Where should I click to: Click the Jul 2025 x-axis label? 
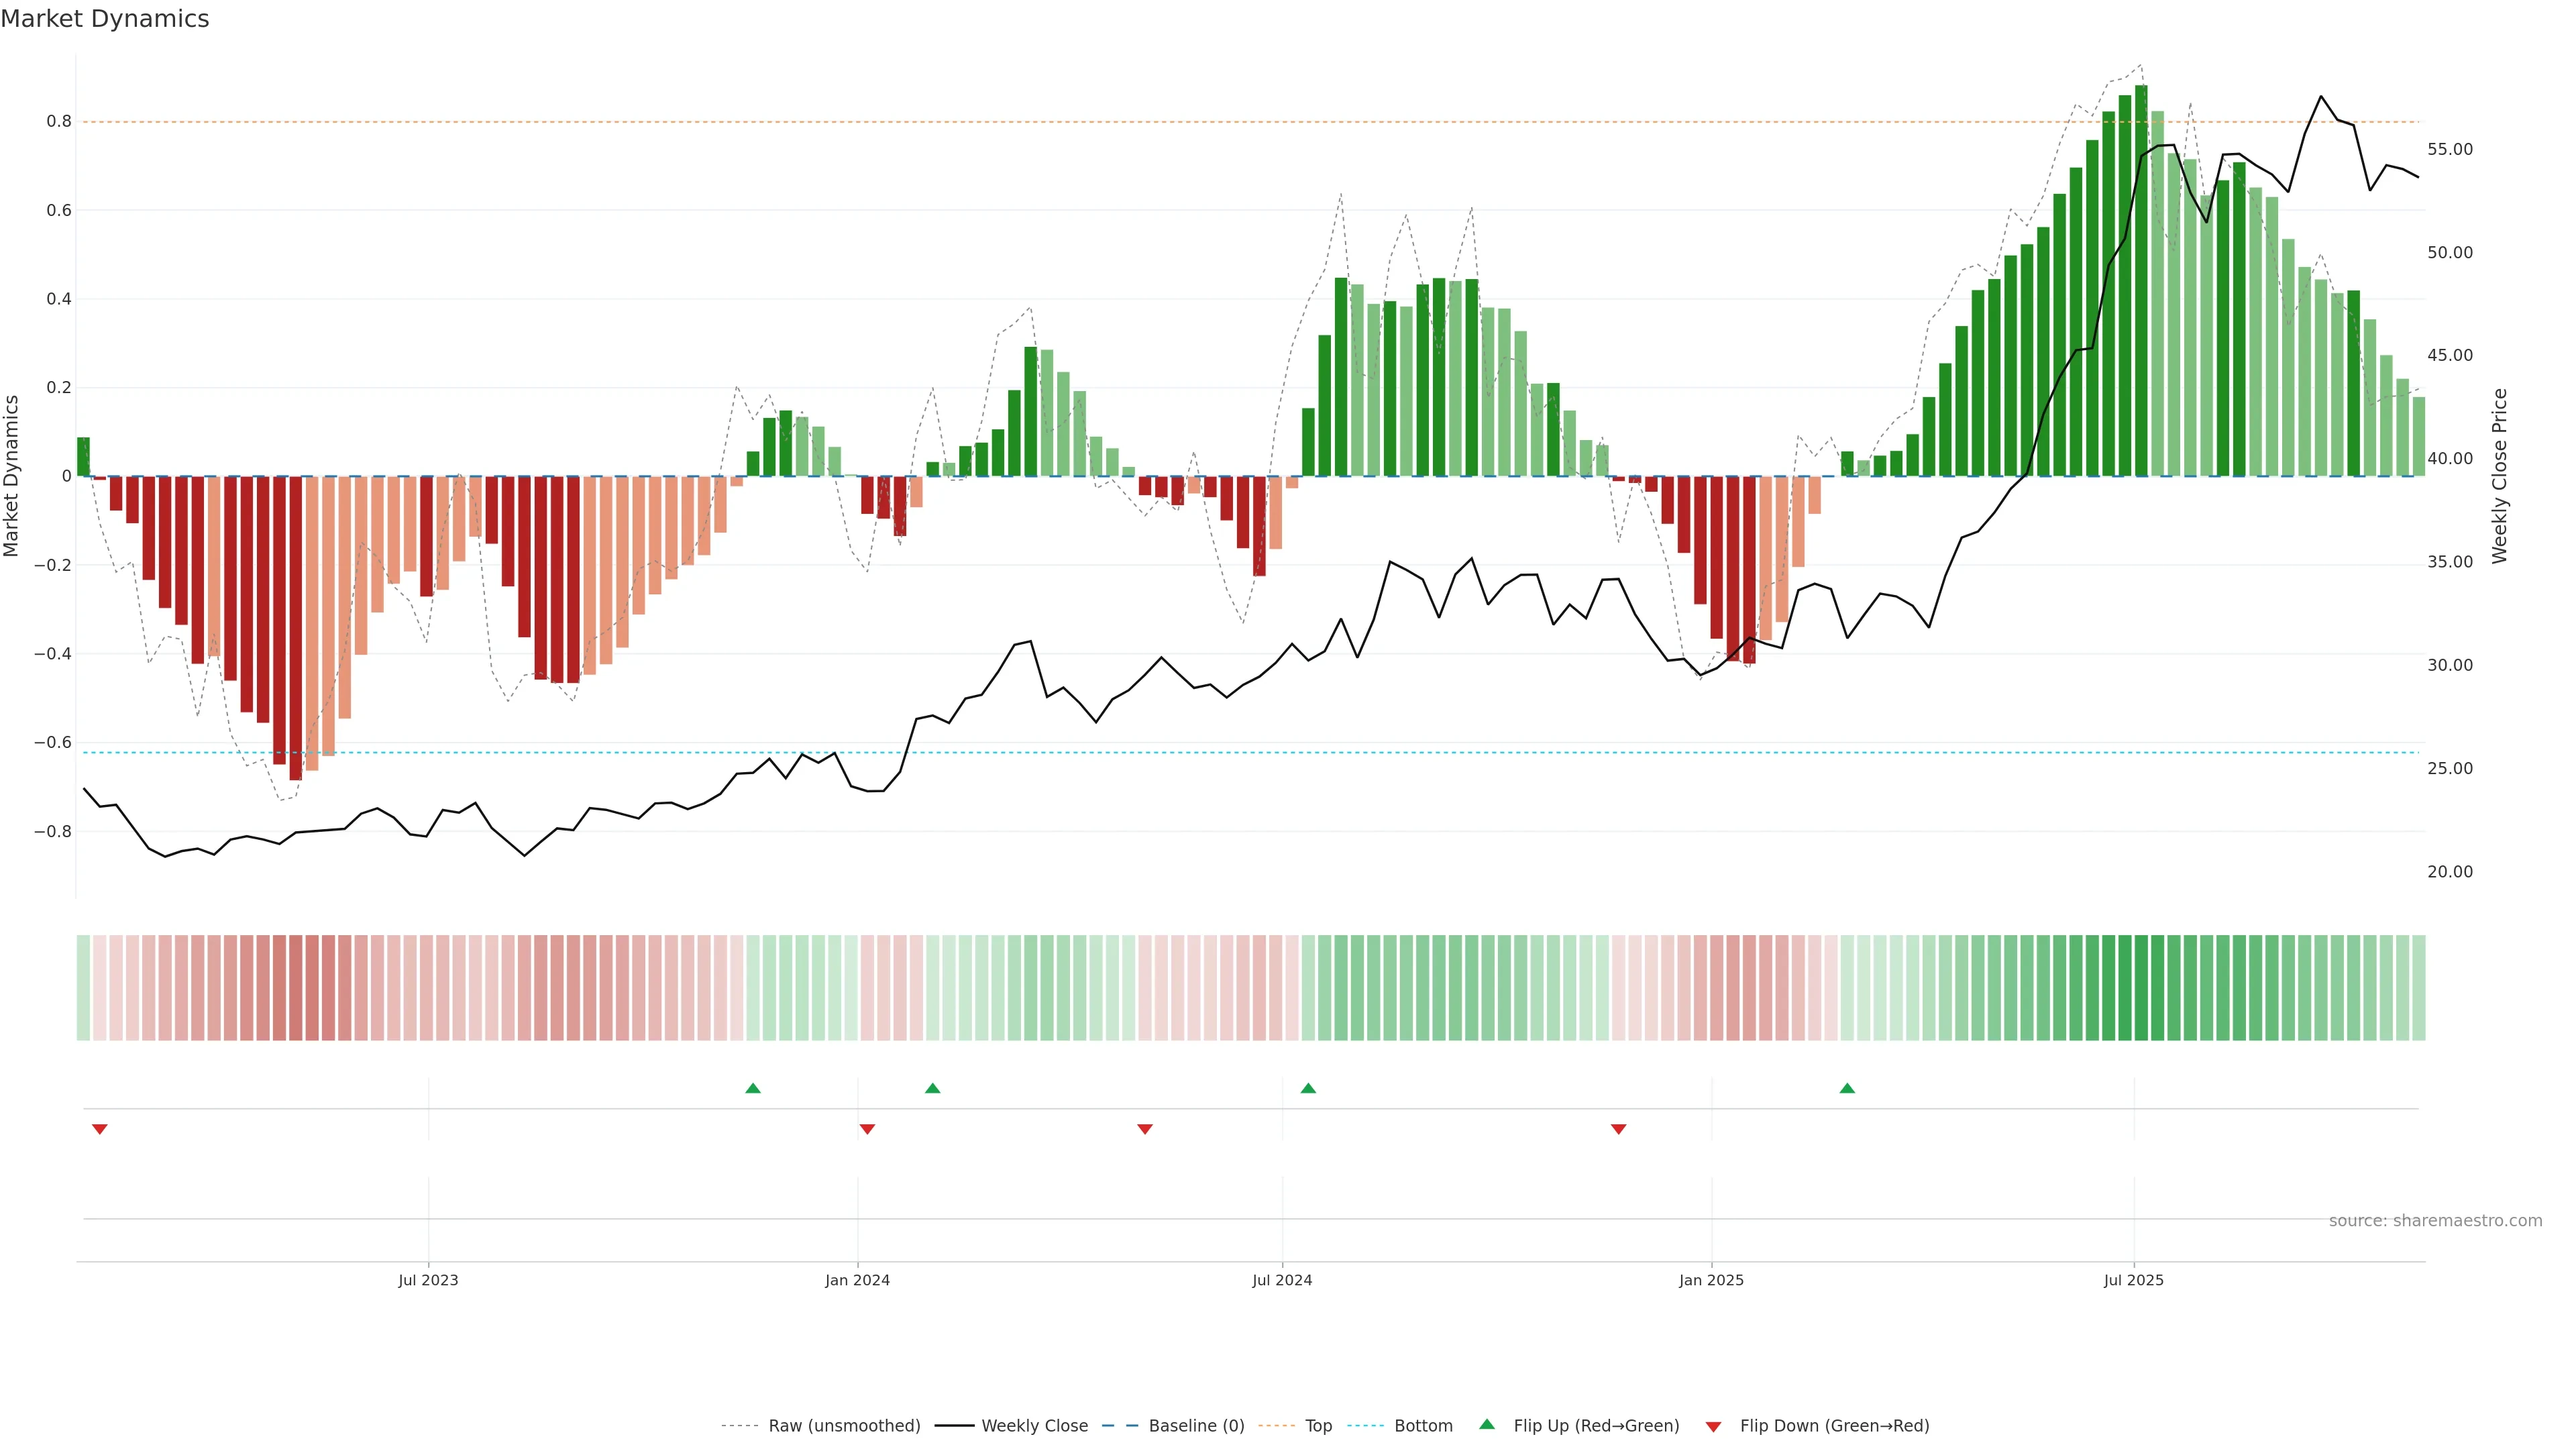tap(2133, 1280)
